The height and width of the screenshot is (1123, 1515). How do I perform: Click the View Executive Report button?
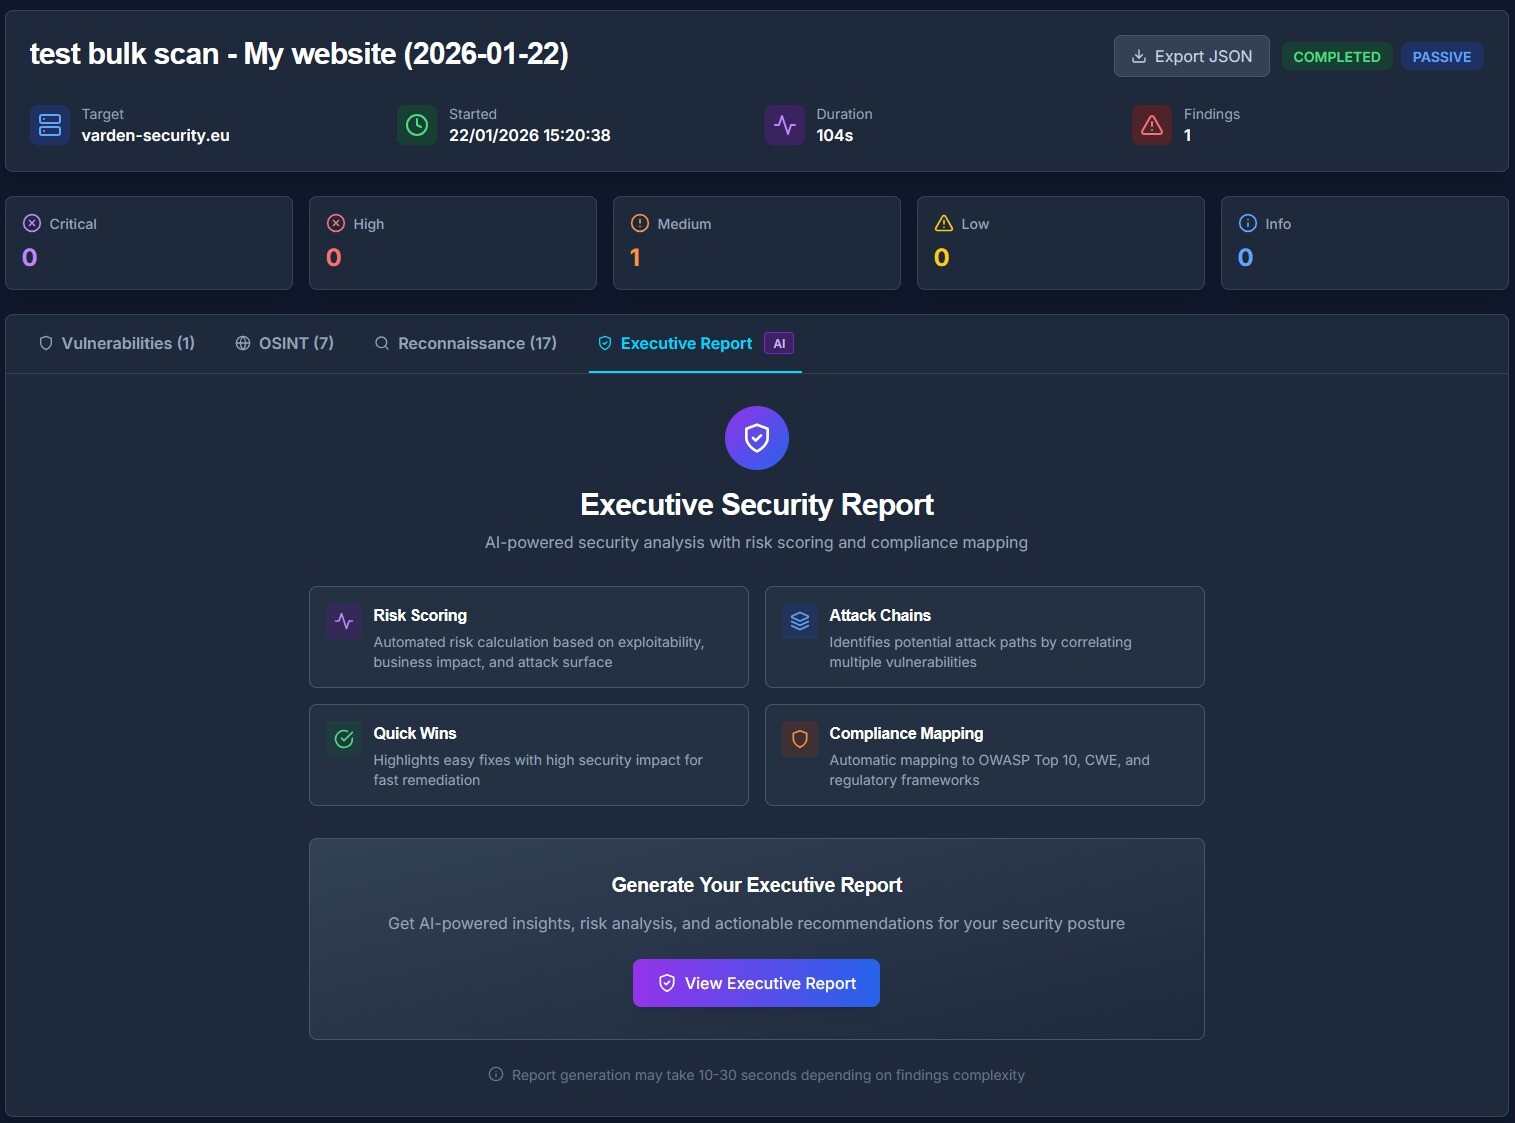coord(756,983)
